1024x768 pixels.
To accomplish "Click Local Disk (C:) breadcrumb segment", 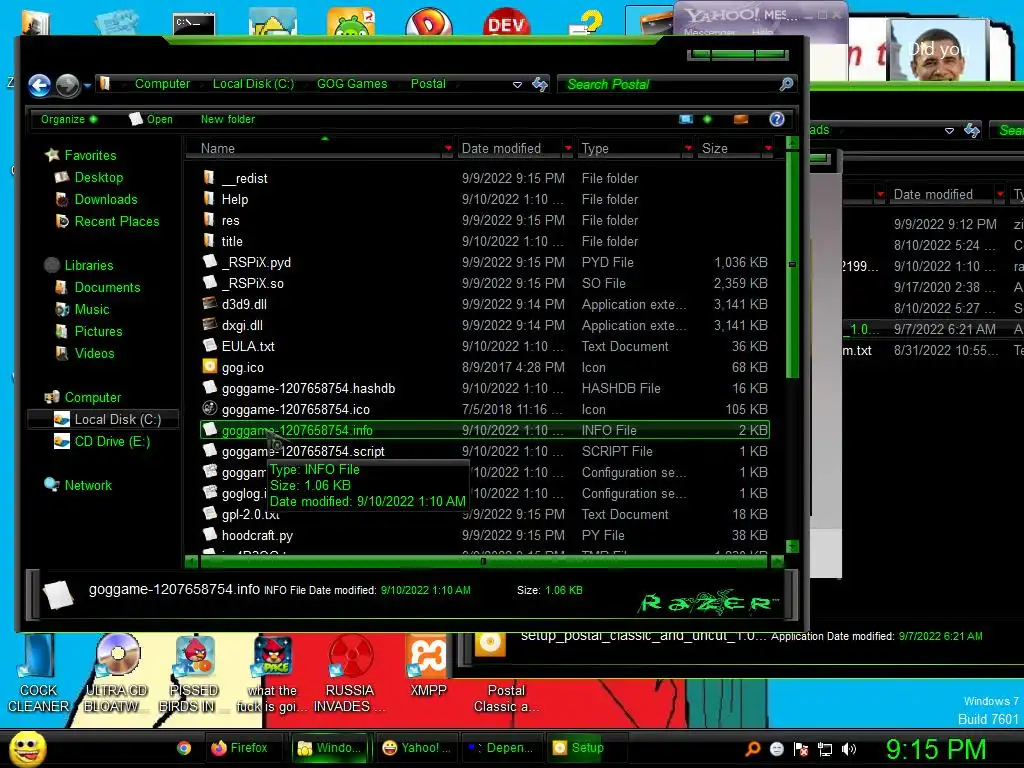I will [253, 84].
